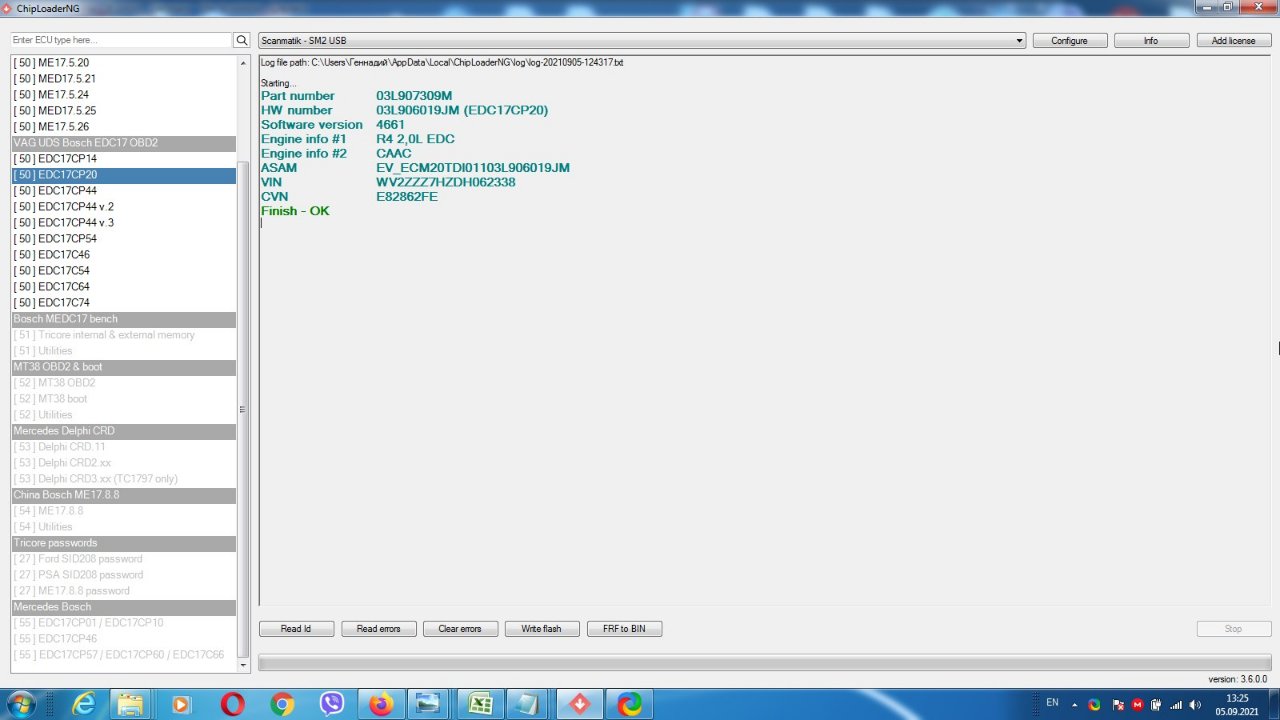Click the volume icon in system tray
This screenshot has width=1280, height=720.
click(x=1196, y=705)
